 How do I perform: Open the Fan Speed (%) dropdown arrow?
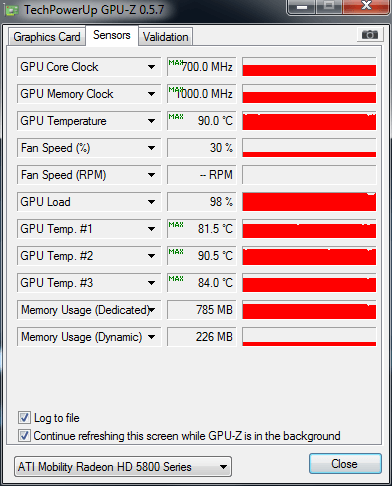coord(151,148)
